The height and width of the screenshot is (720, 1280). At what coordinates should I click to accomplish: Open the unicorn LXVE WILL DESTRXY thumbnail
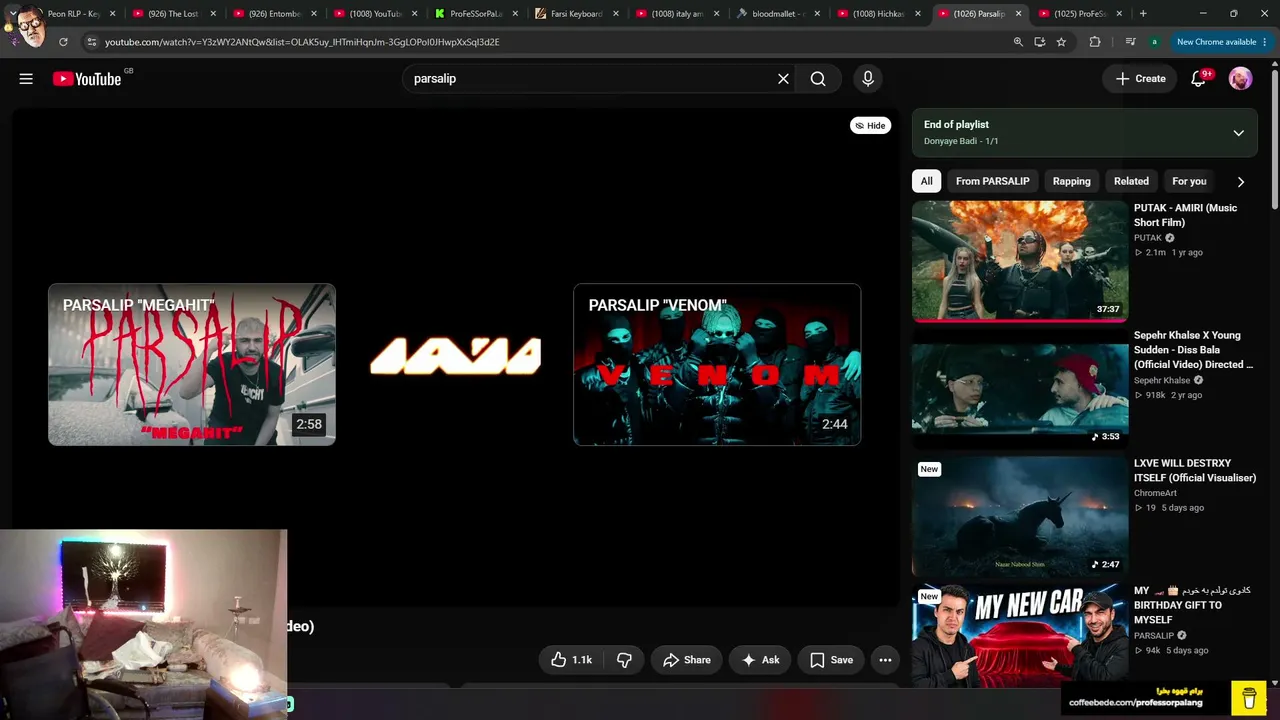(1020, 517)
